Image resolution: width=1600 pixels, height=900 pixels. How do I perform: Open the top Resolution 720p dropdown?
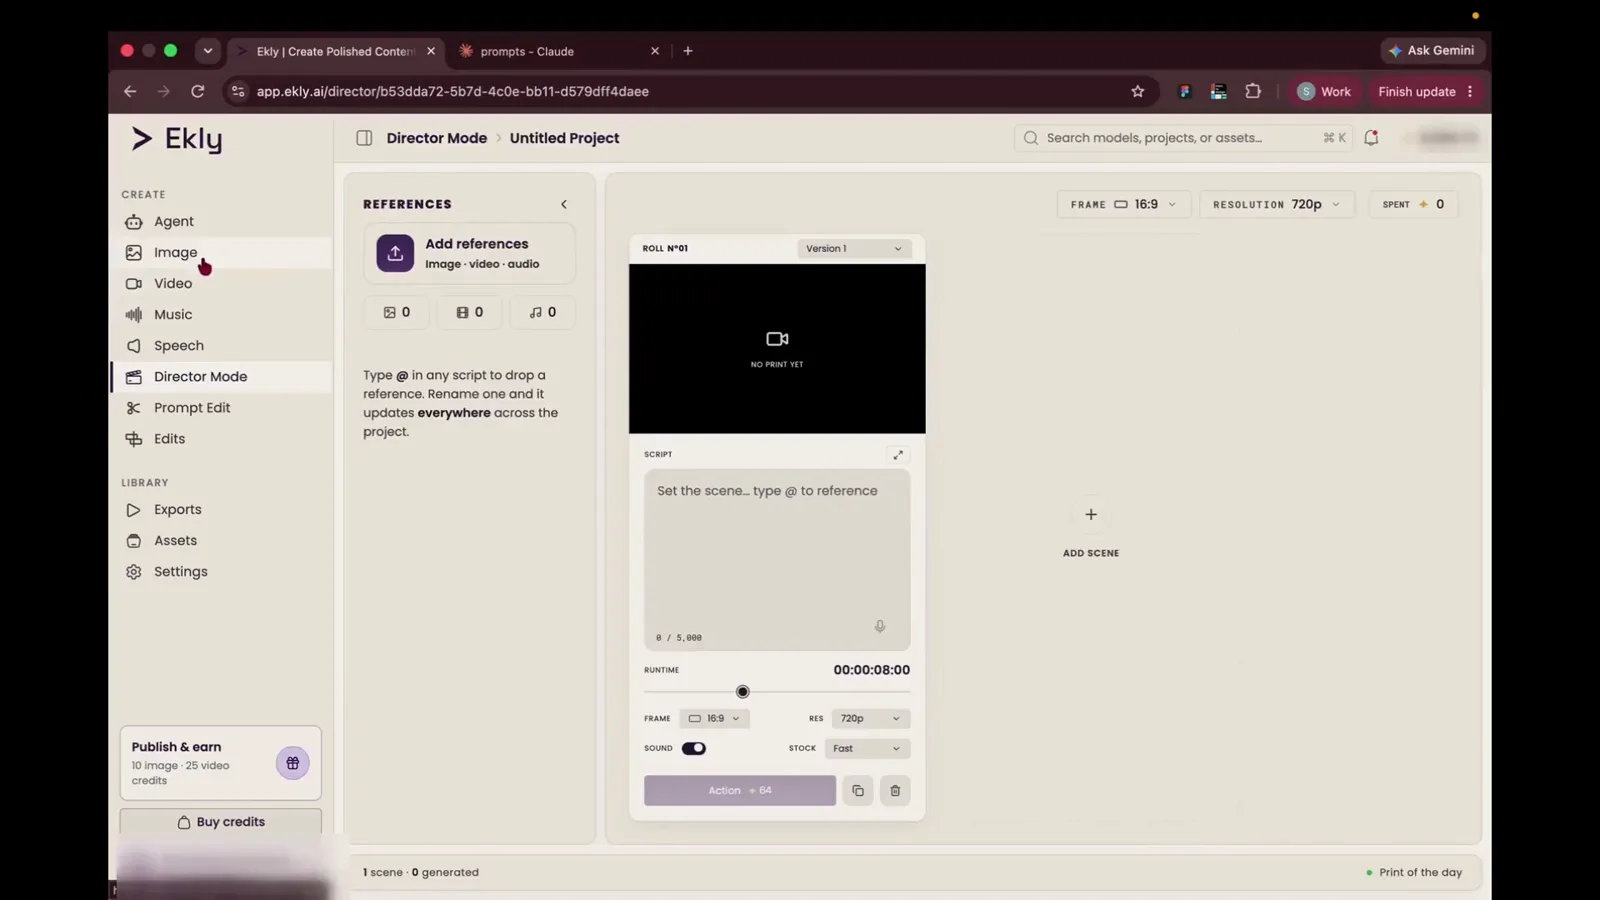(x=1276, y=204)
